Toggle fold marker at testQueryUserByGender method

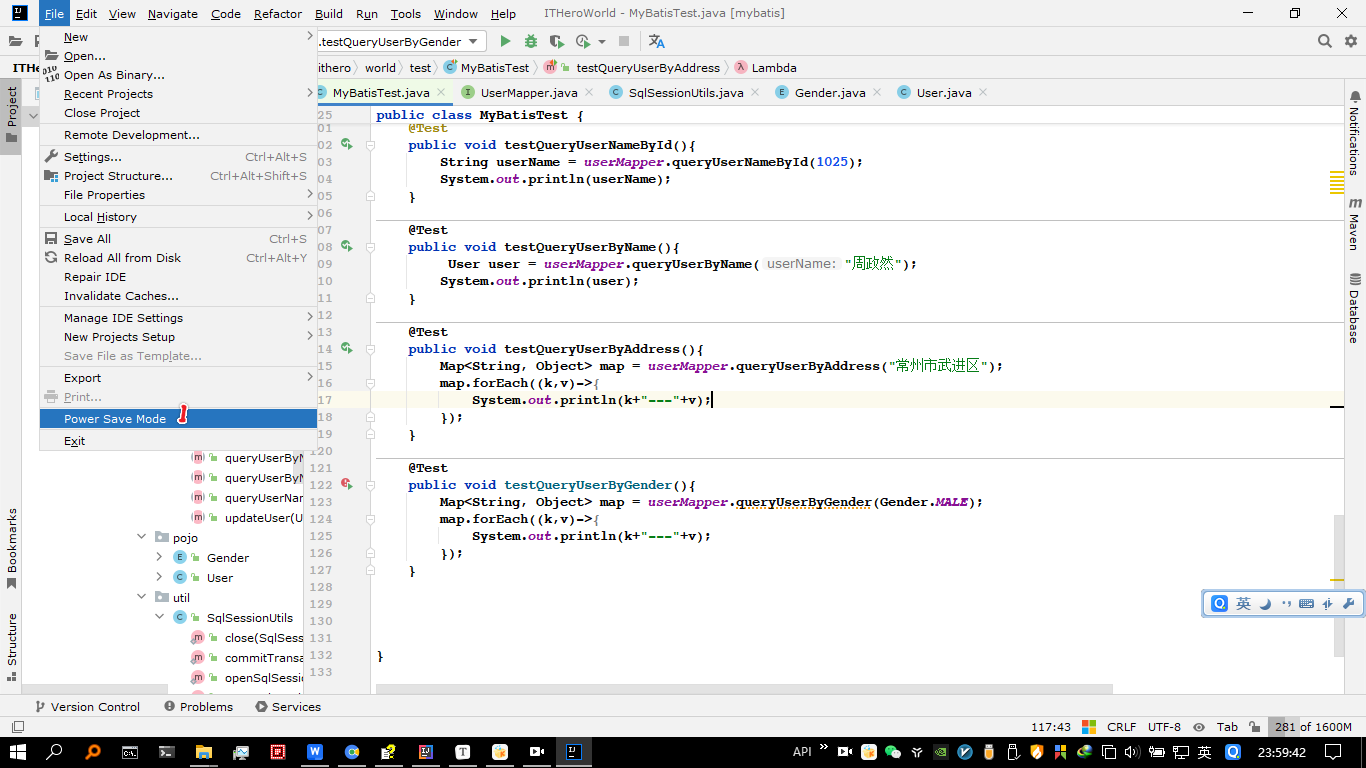click(370, 485)
